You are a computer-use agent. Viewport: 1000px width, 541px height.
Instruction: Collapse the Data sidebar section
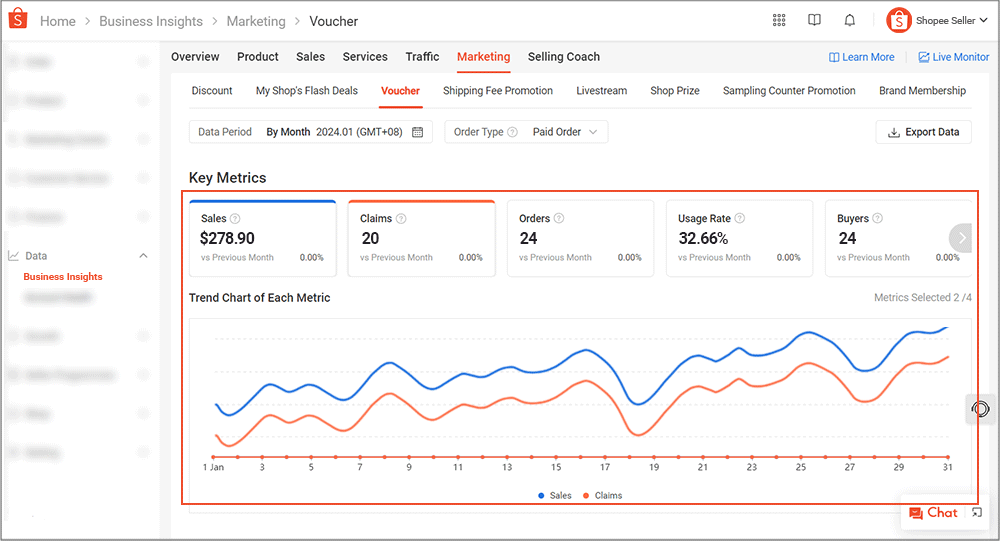click(143, 256)
